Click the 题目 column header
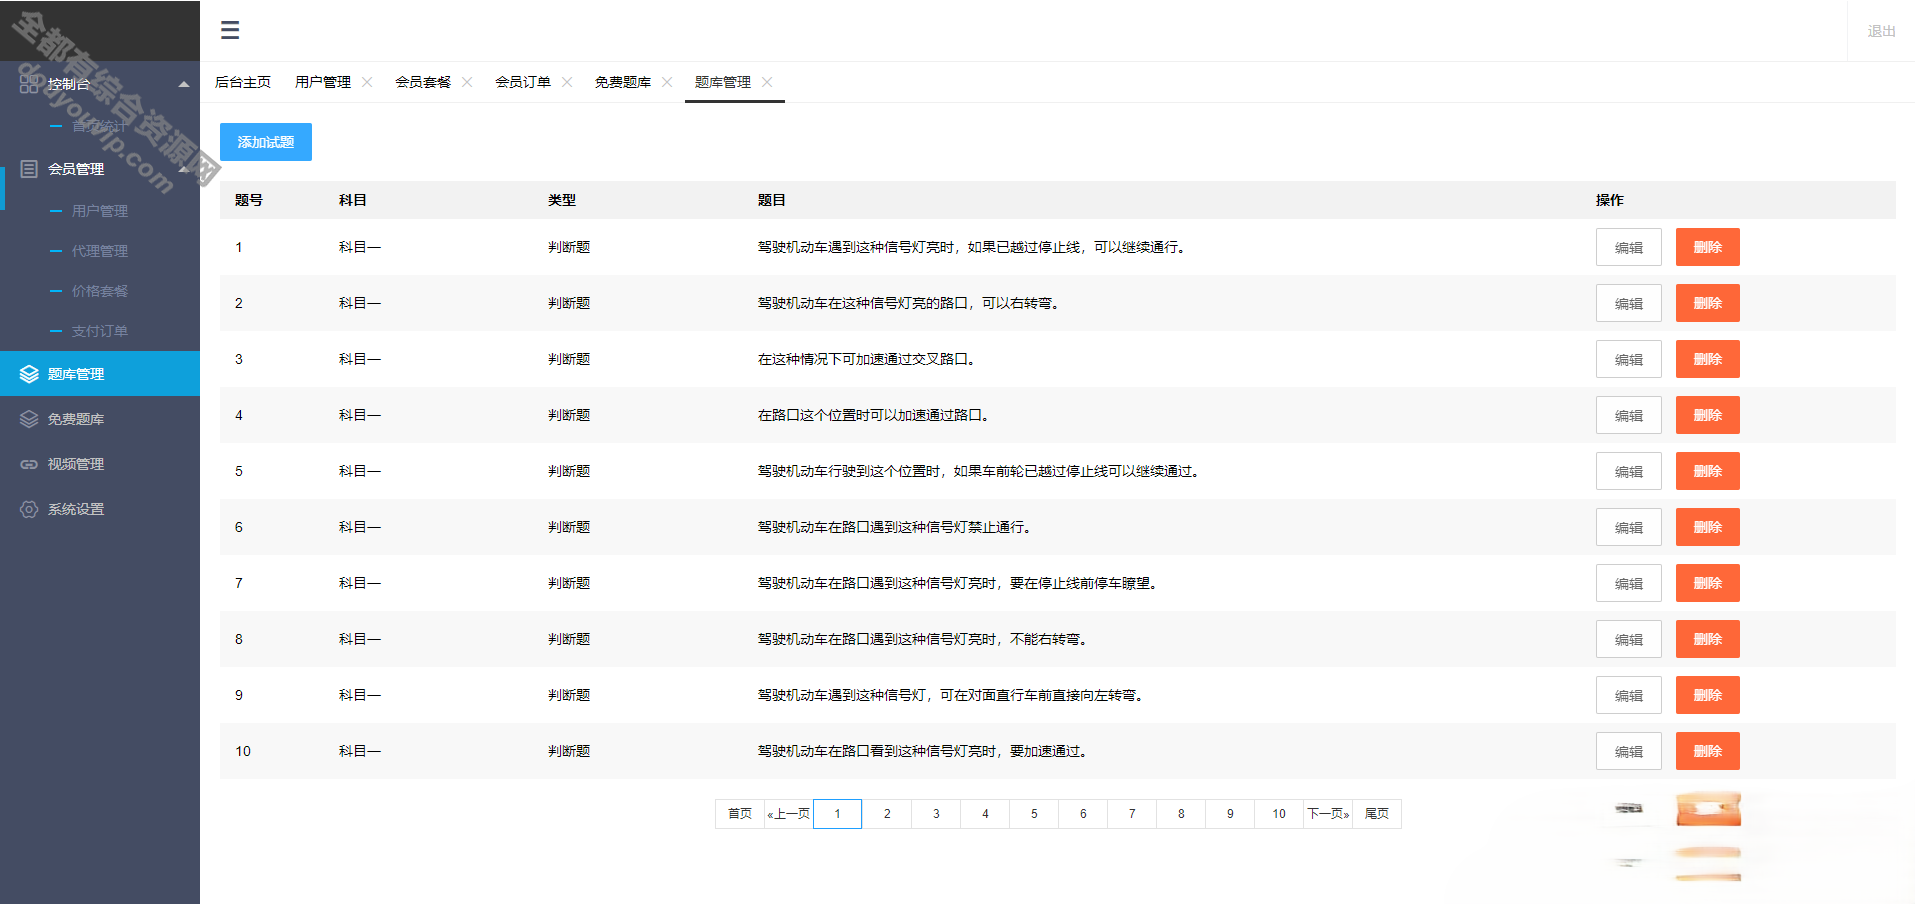This screenshot has width=1915, height=904. tap(772, 200)
